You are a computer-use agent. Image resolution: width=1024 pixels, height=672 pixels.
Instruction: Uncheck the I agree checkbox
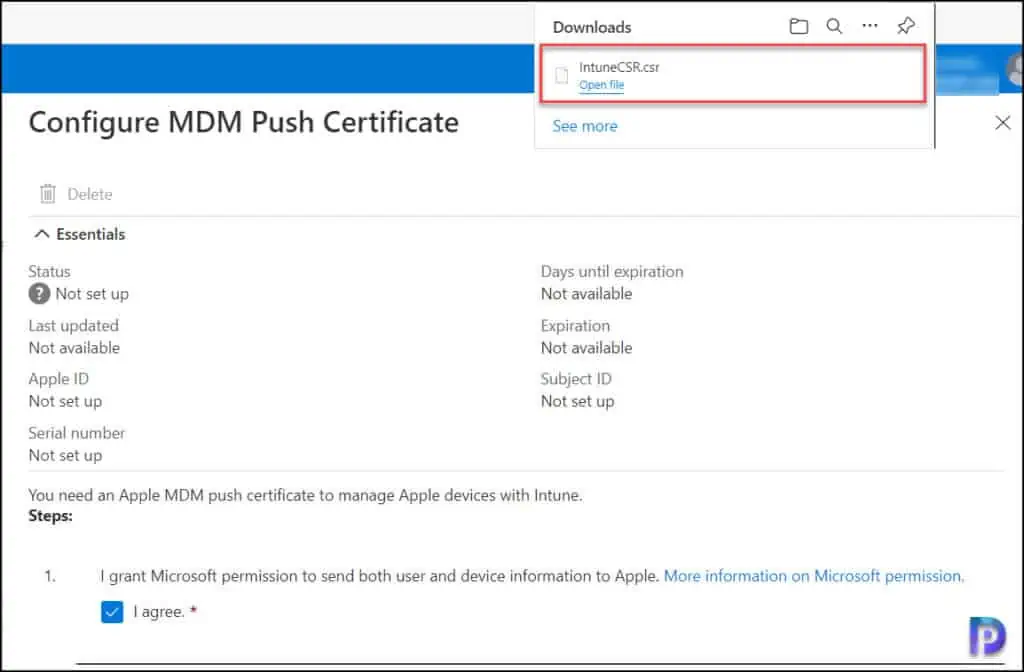point(112,612)
